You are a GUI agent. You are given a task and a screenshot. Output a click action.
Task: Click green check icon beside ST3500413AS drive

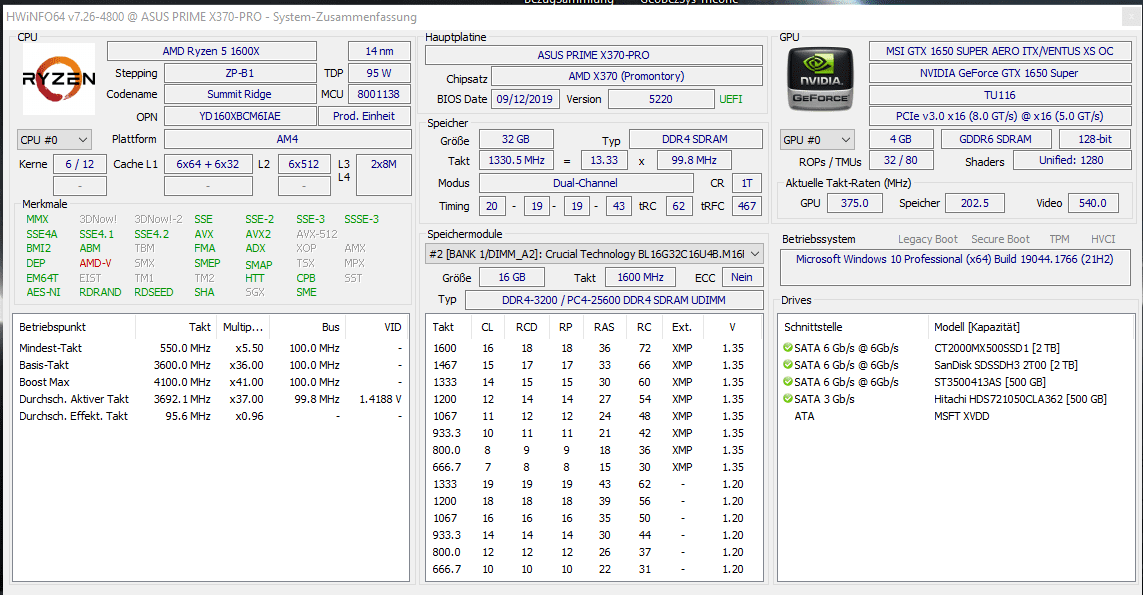pos(787,381)
